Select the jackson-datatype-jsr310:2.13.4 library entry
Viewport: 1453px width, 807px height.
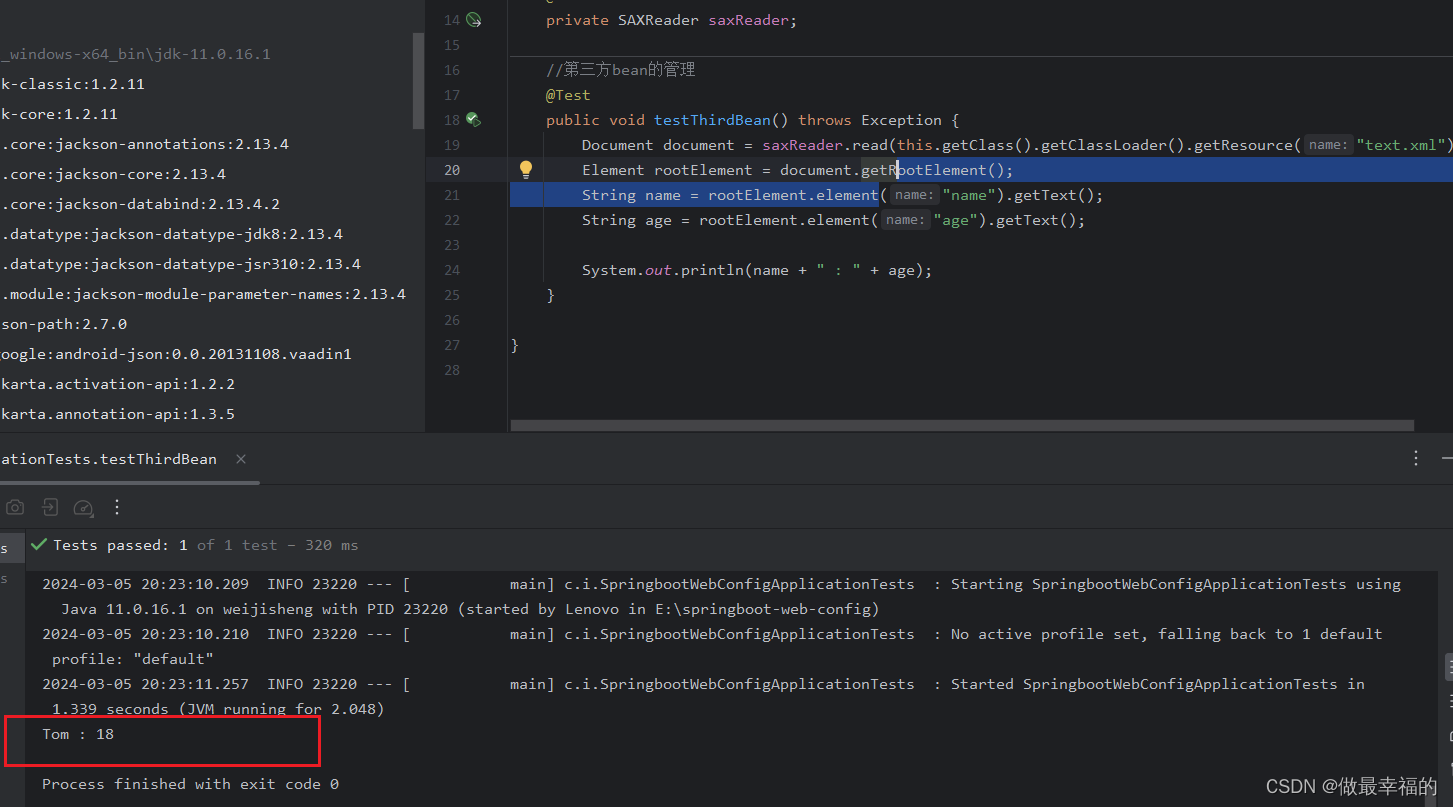(181, 264)
